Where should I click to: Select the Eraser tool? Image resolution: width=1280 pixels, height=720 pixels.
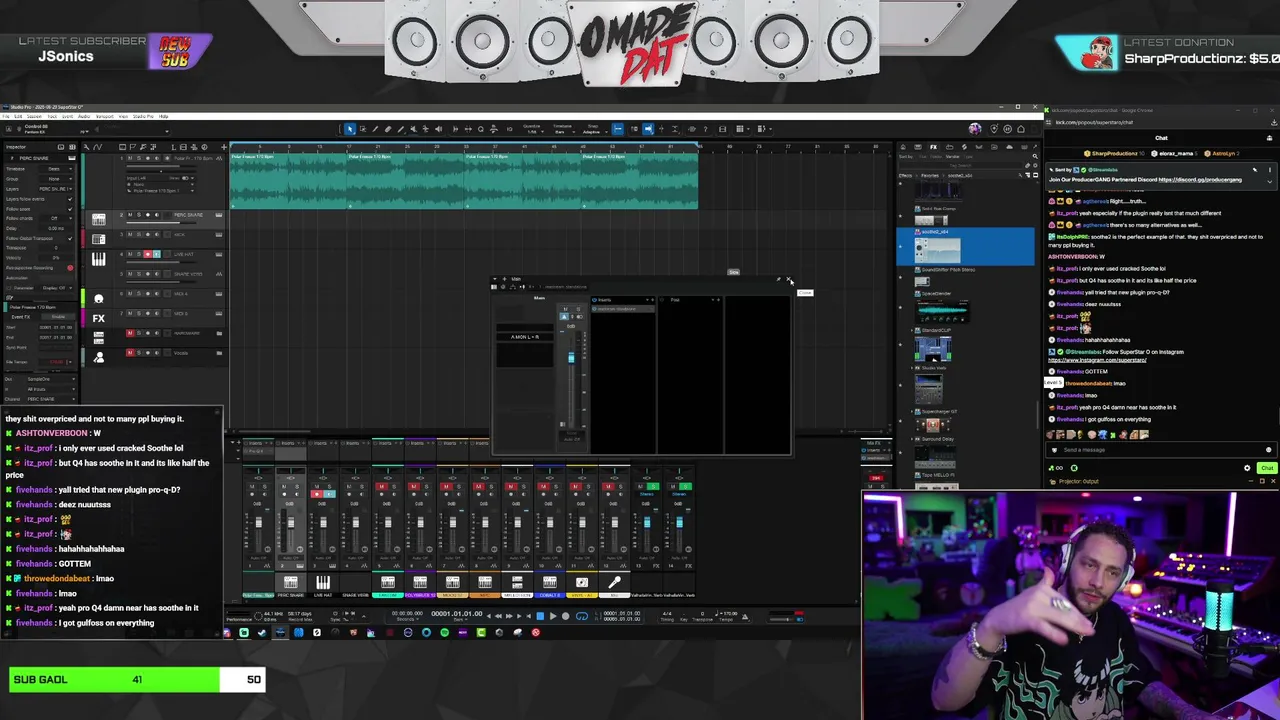pyautogui.click(x=388, y=129)
